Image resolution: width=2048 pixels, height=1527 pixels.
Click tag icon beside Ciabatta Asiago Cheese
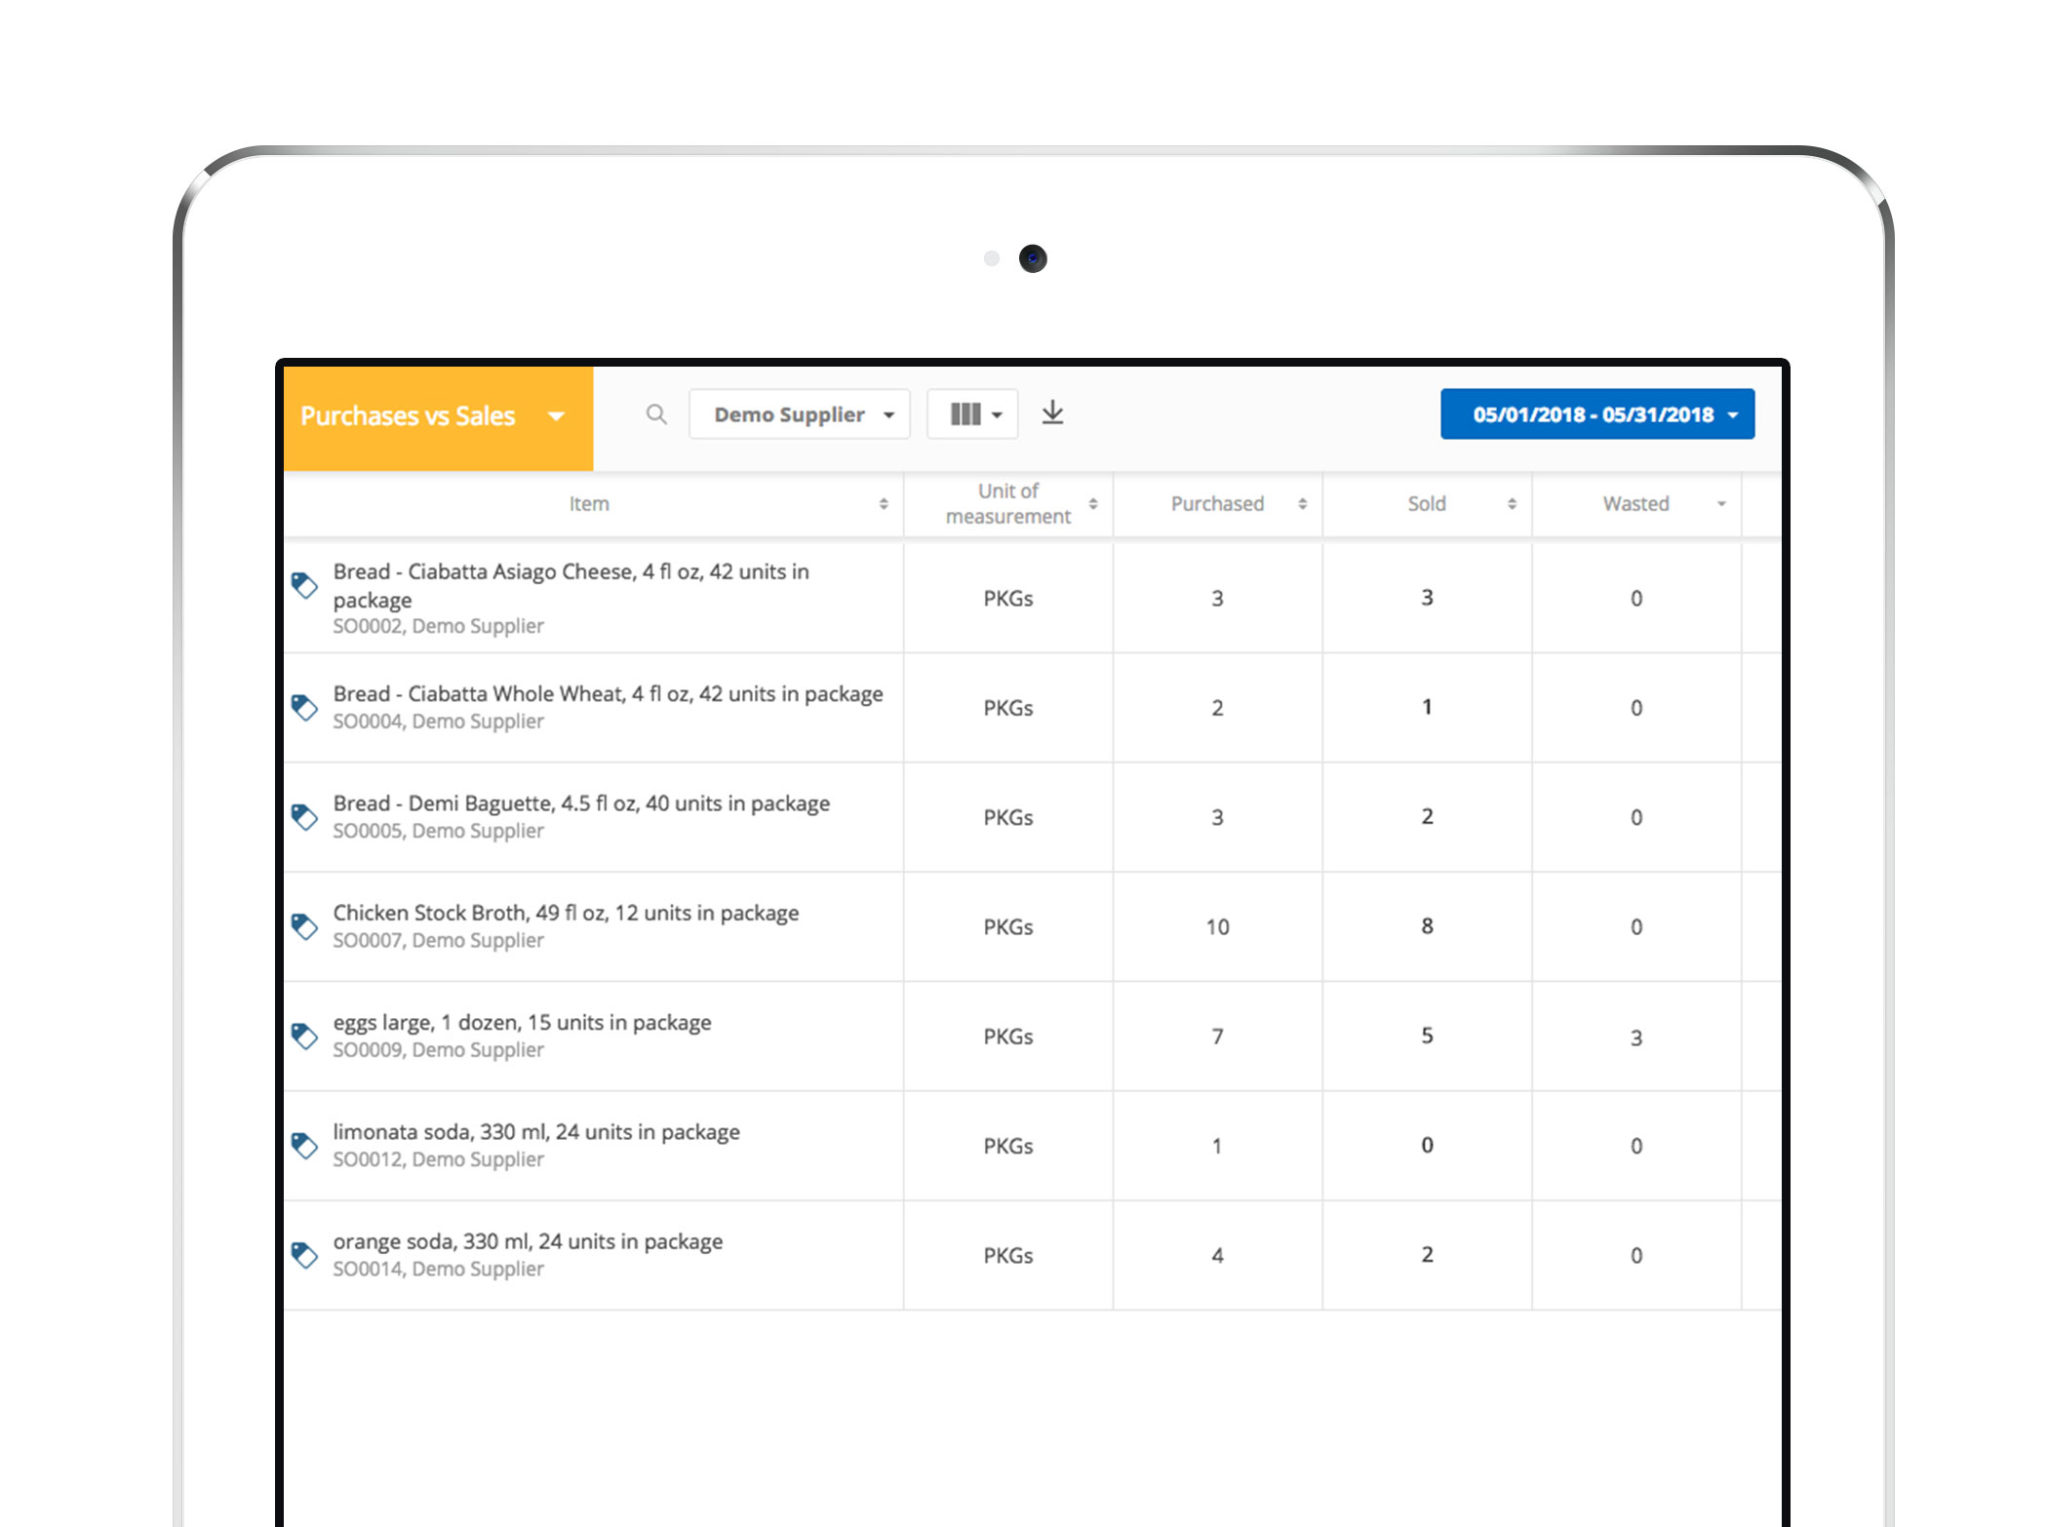(304, 585)
